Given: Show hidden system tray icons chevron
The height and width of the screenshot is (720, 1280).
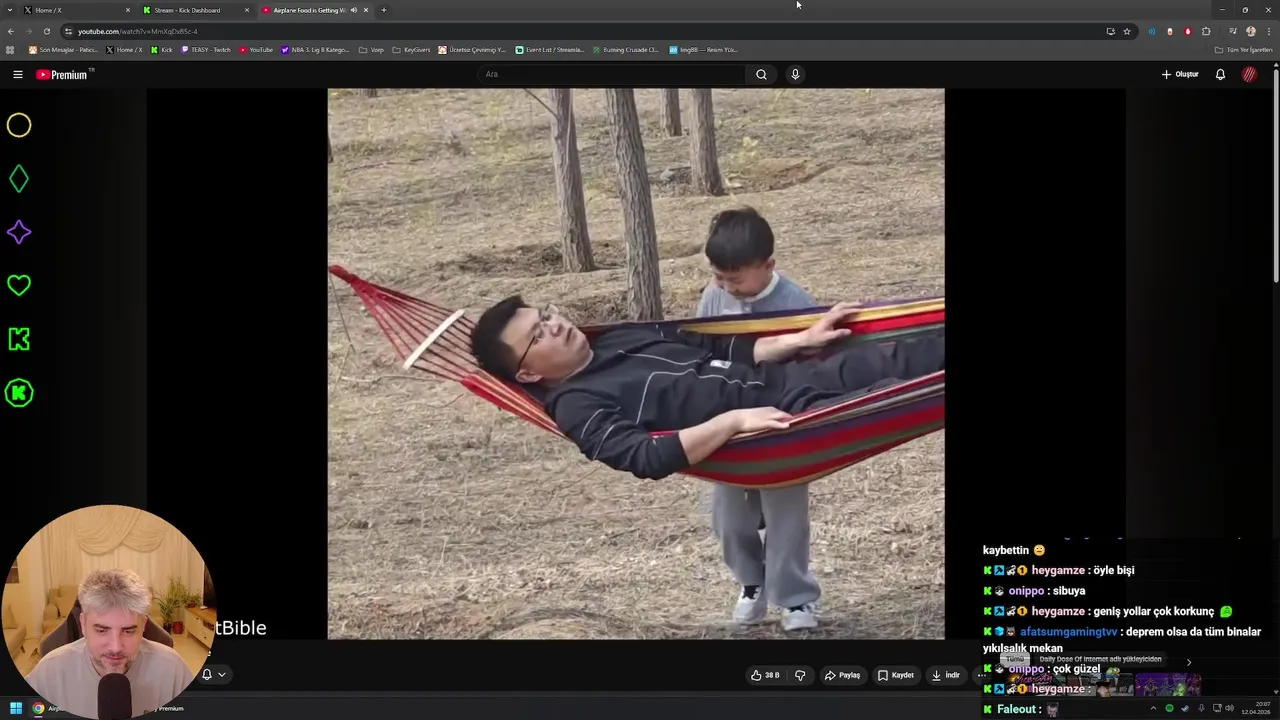Looking at the screenshot, I should pos(1153,708).
